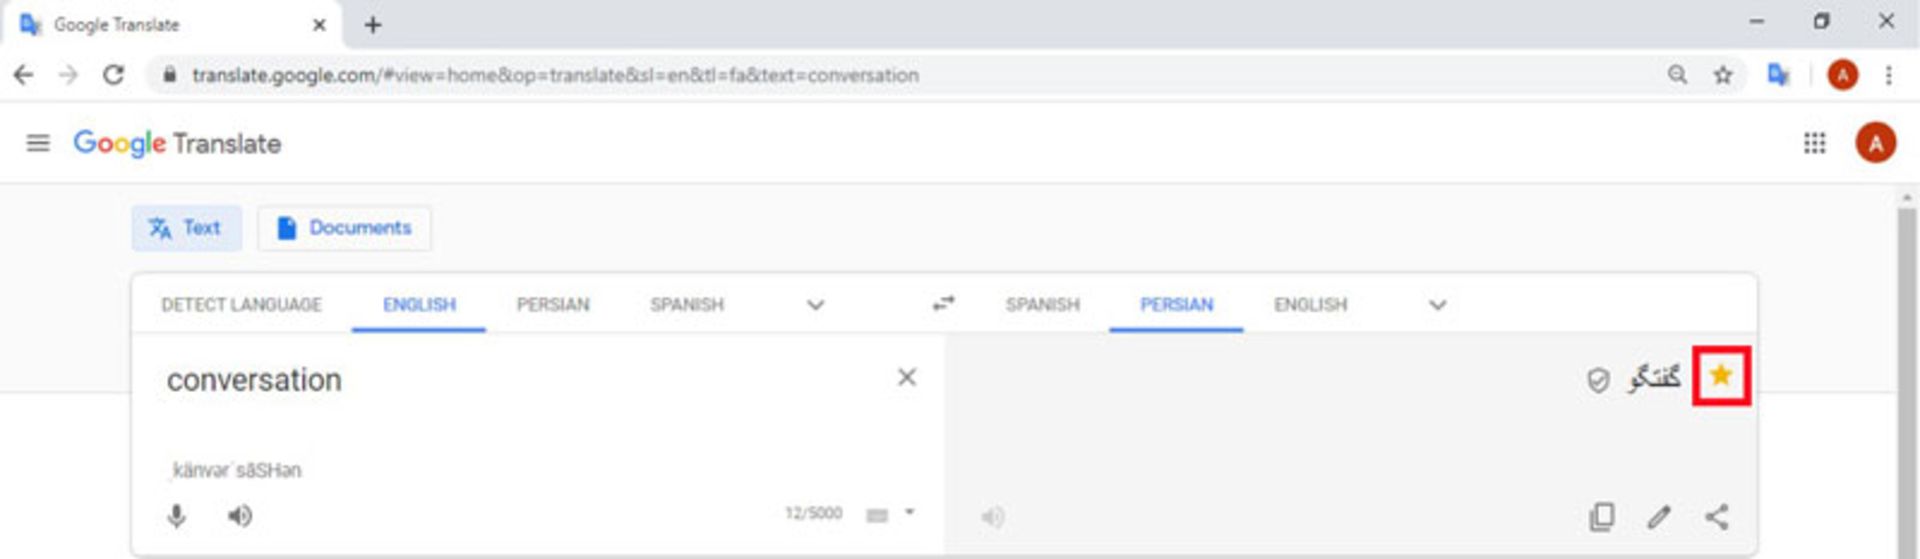Swap source and target languages
The image size is (1920, 559).
coord(943,303)
